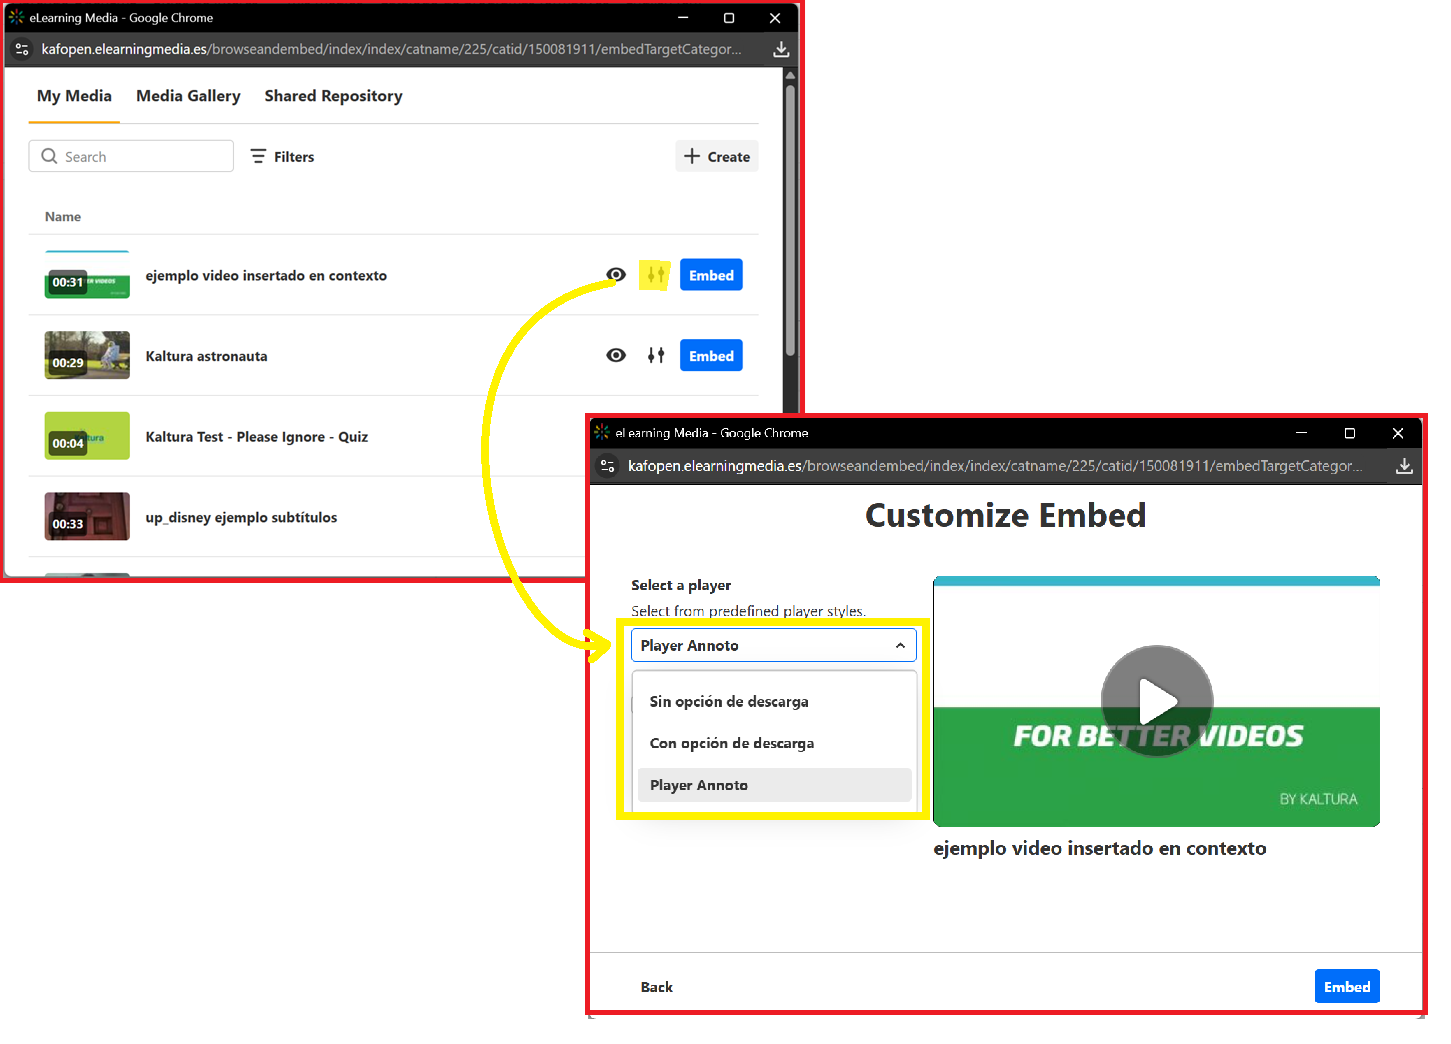Switch to the Media Gallery tab
Screen dimensions: 1451x1044
188,96
